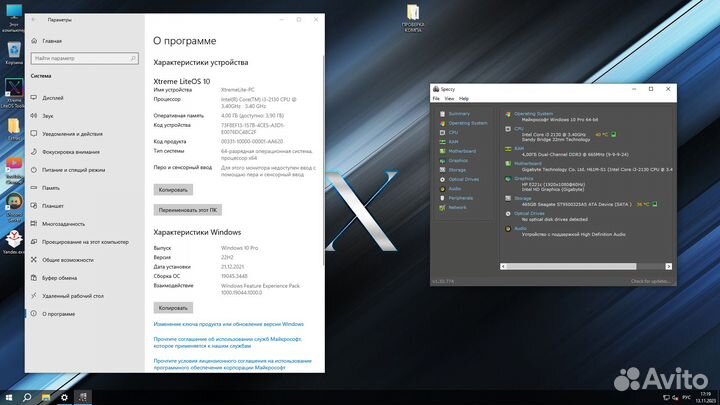The height and width of the screenshot is (405, 720).
Task: Click РУС language indicator in tray
Action: coord(686,397)
